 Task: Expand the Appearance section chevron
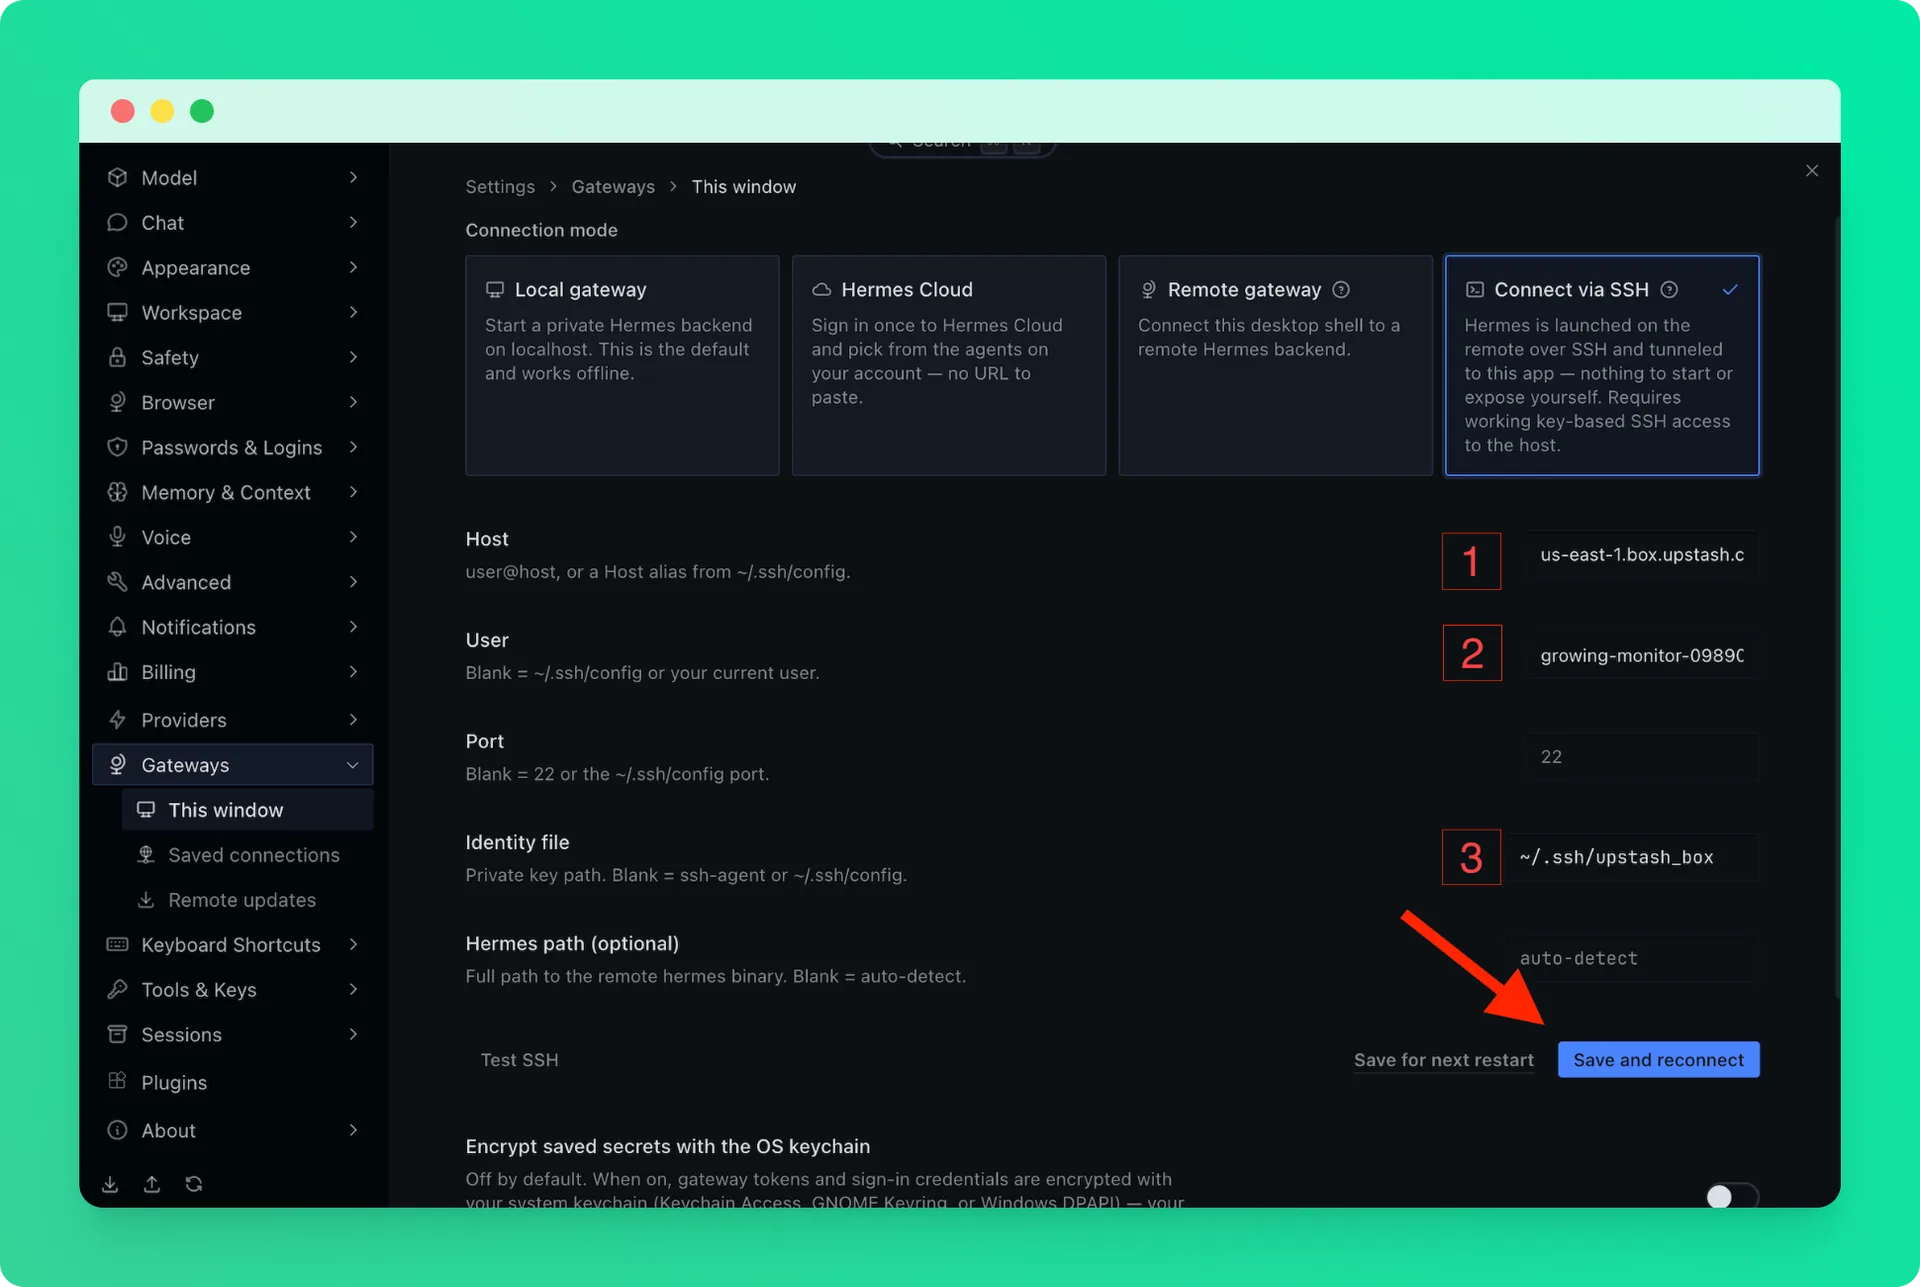click(353, 268)
